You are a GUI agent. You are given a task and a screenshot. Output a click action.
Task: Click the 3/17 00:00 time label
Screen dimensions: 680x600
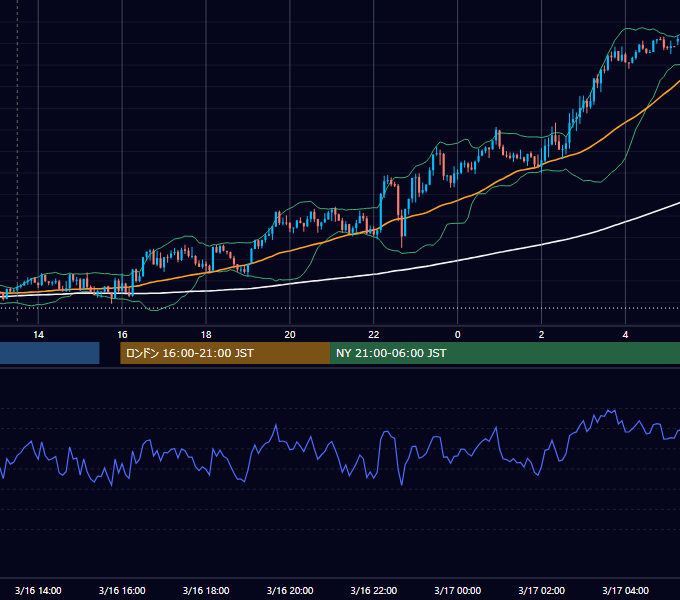[x=458, y=590]
